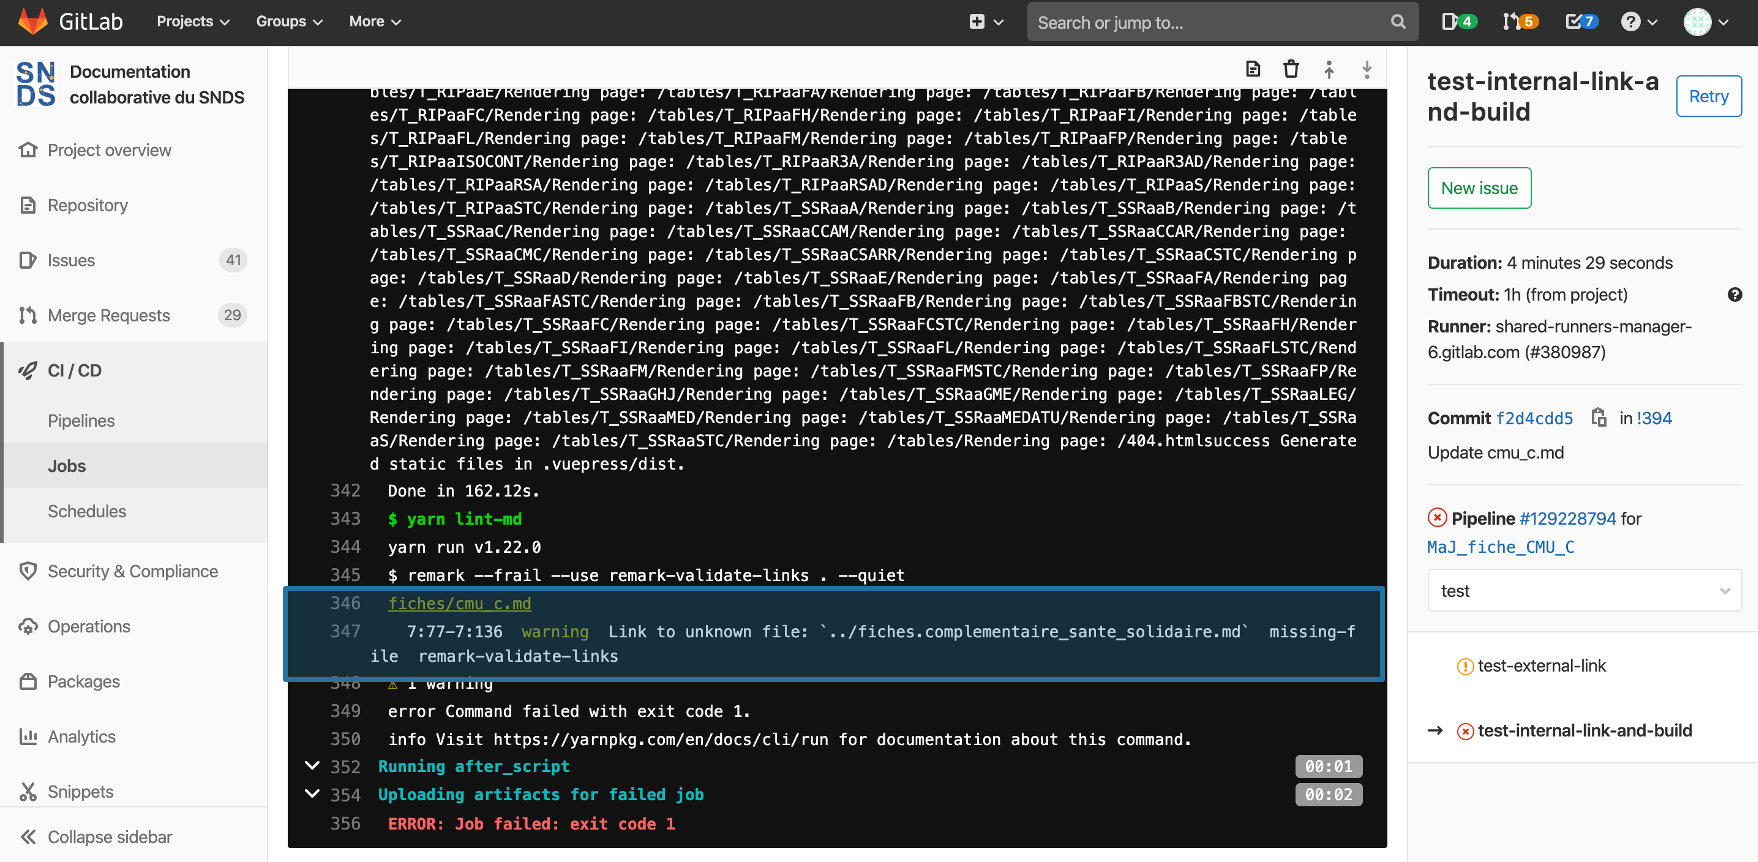Collapse Uploading artifacts for failed job section
This screenshot has height=862, width=1758.
[312, 794]
